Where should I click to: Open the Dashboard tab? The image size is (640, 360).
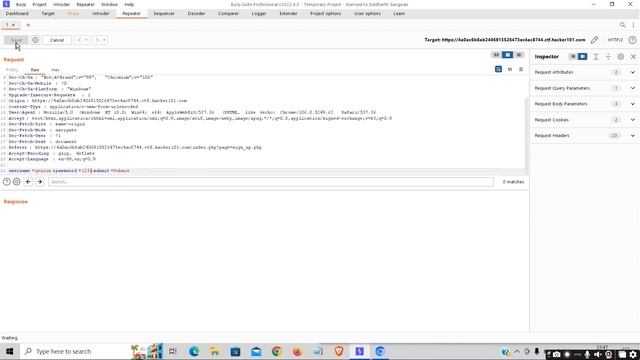tap(17, 13)
